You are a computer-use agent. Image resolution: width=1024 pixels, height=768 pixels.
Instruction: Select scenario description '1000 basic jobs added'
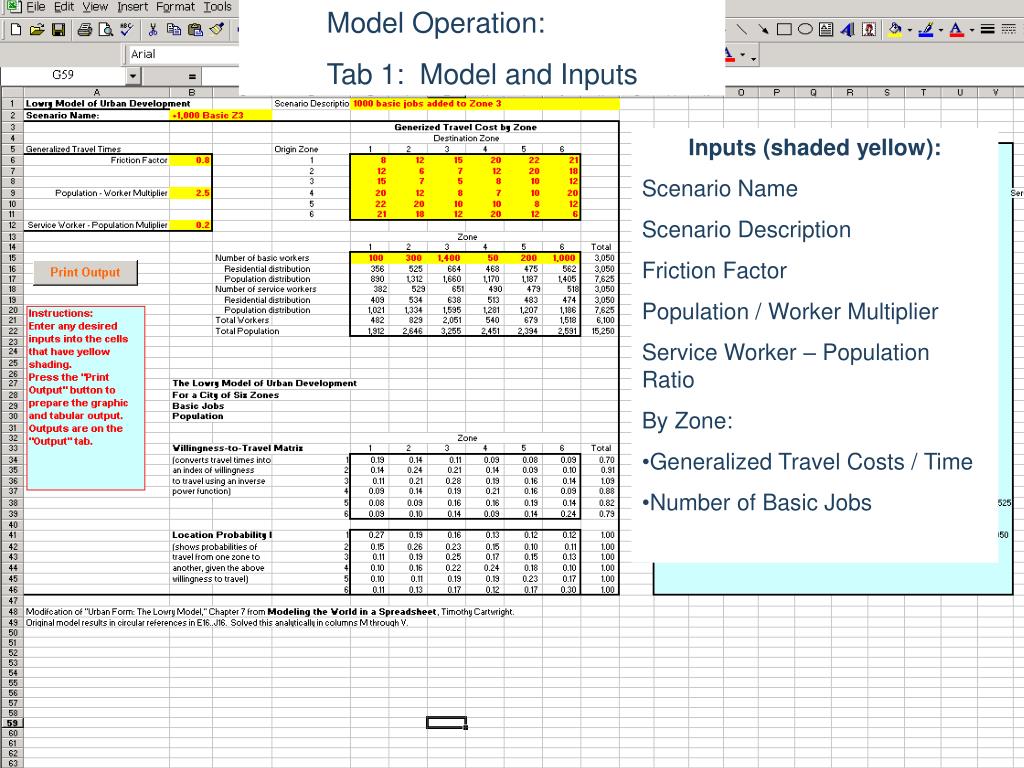[x=485, y=103]
